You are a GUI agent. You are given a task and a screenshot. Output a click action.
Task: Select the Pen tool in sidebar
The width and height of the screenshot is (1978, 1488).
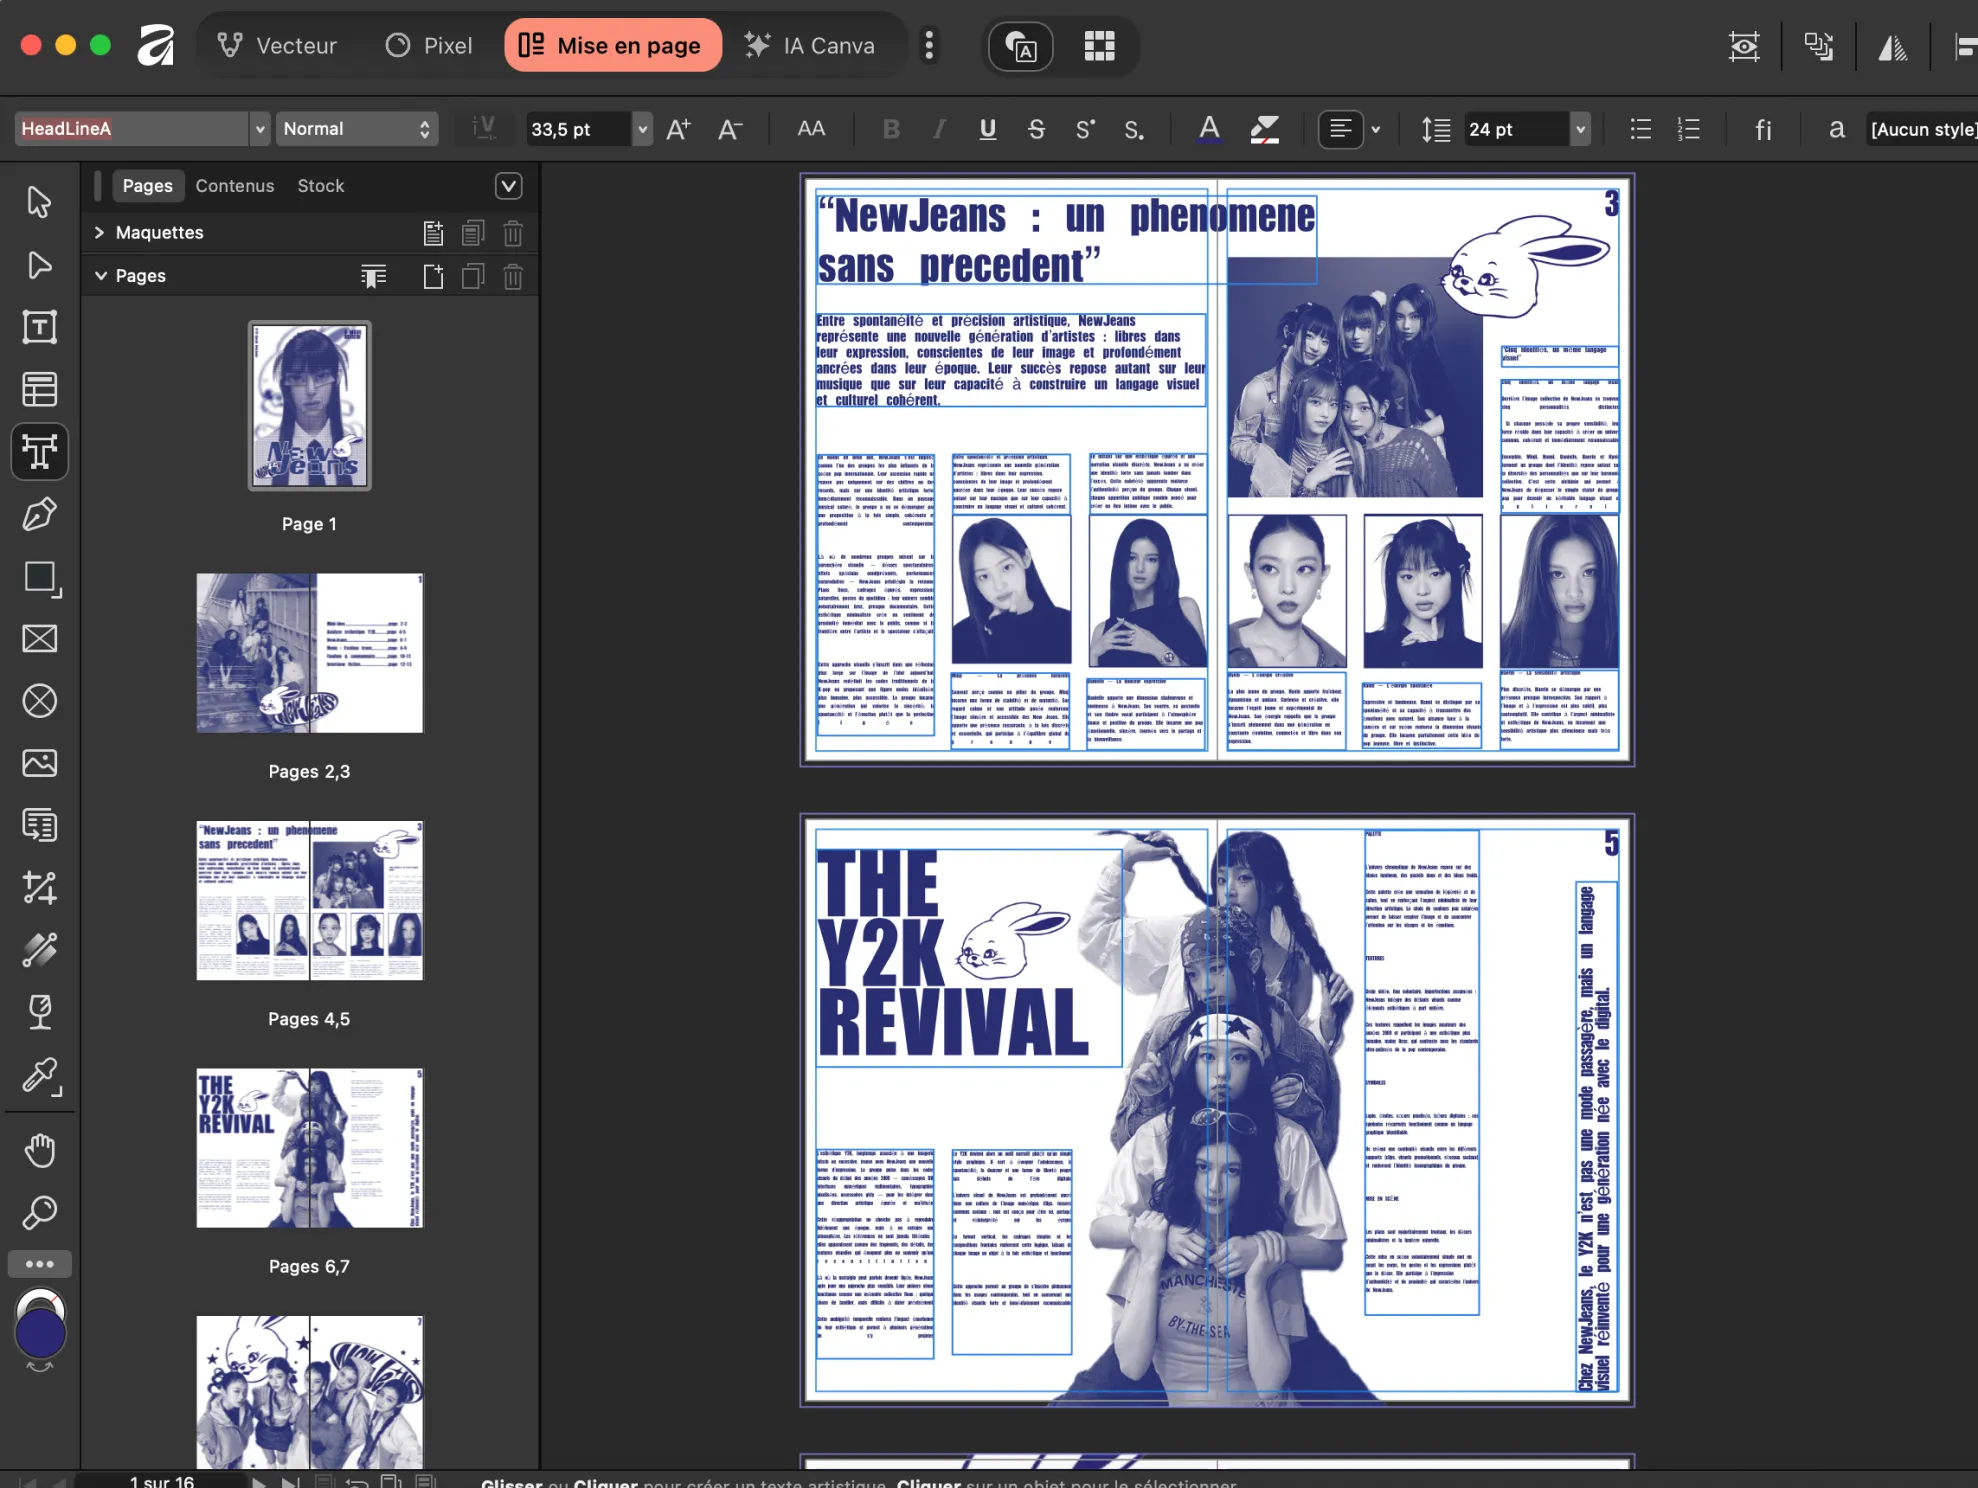coord(40,514)
